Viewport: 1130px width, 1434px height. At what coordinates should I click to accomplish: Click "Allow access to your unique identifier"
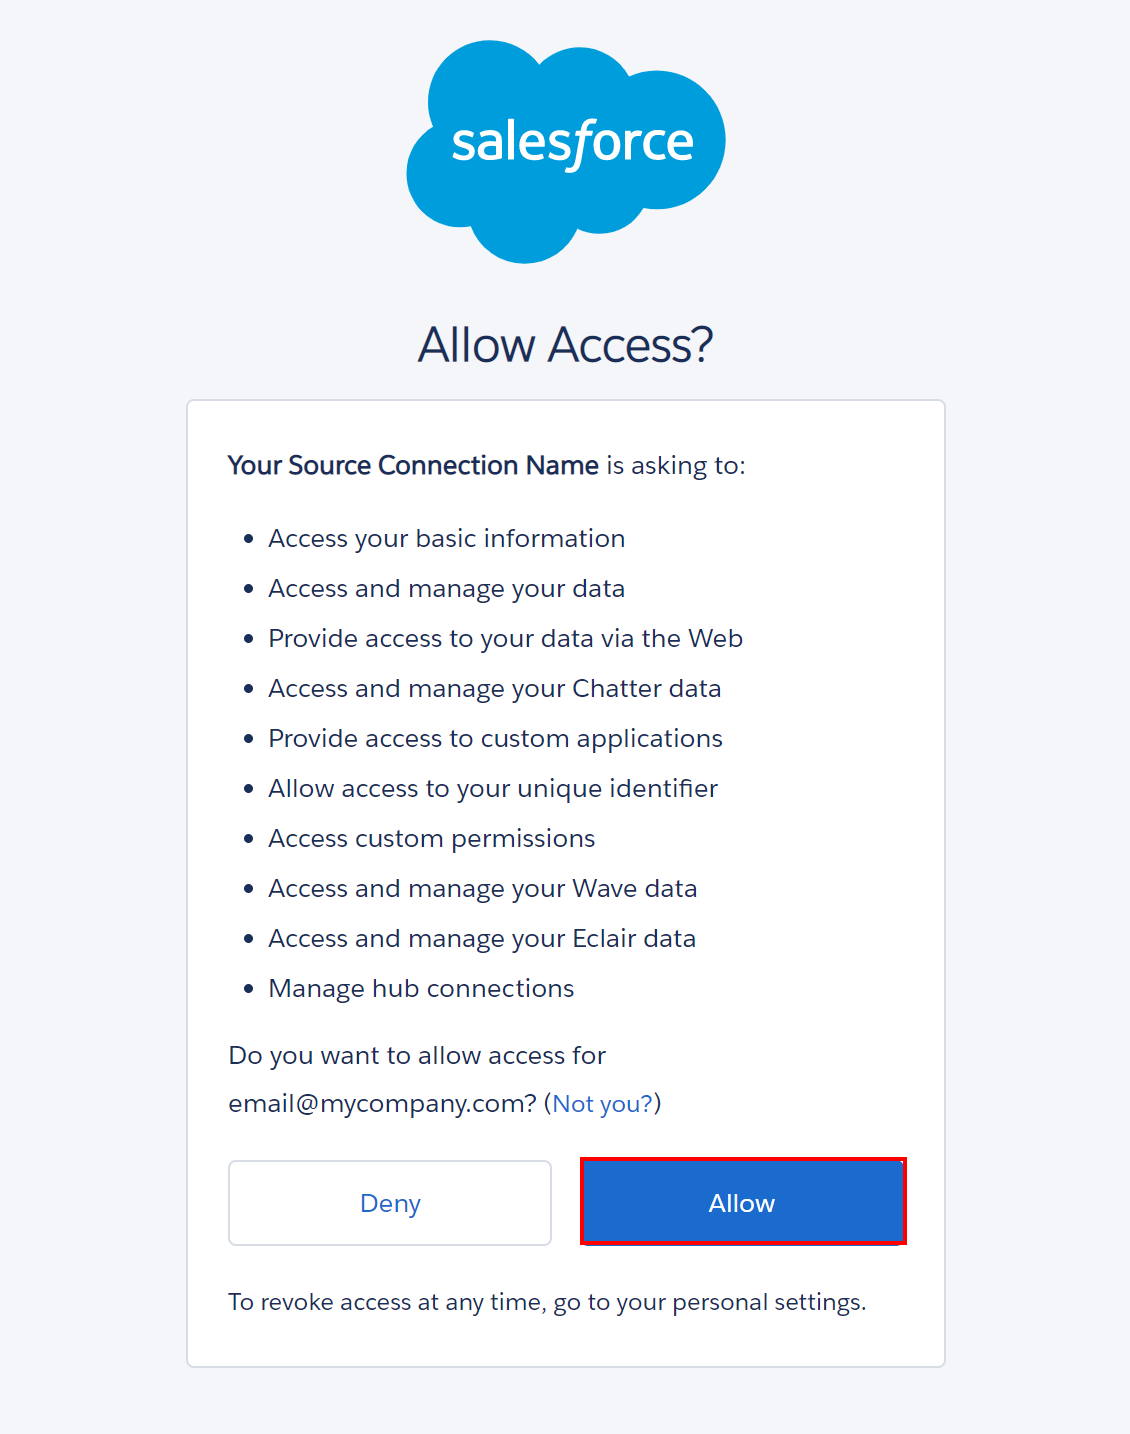493,789
